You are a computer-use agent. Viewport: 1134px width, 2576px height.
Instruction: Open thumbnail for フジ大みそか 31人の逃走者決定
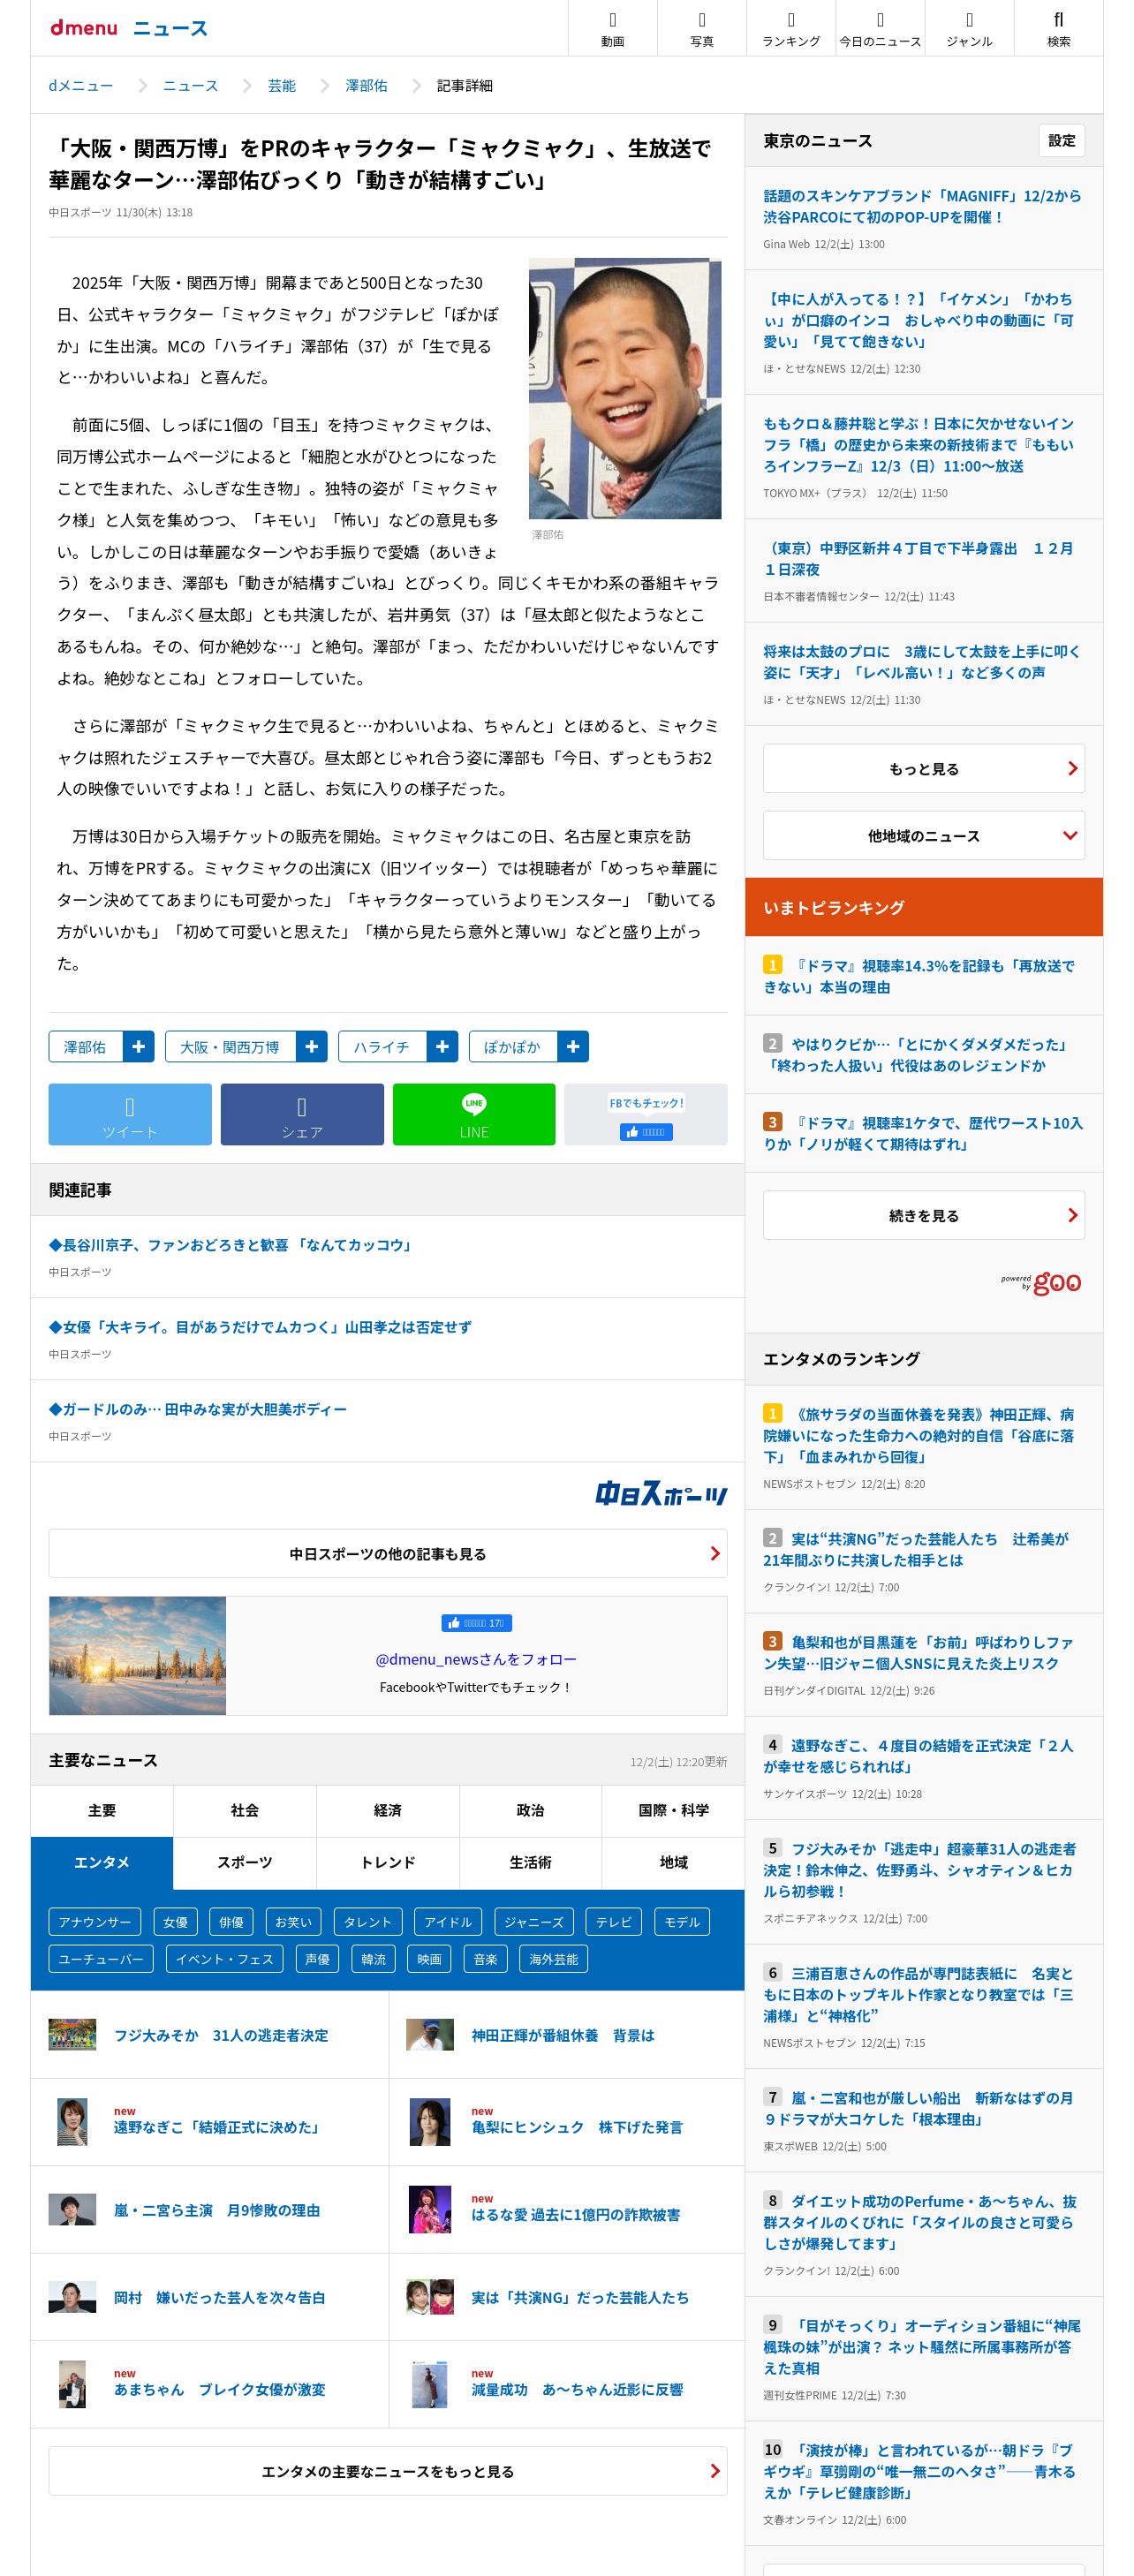tap(72, 2034)
